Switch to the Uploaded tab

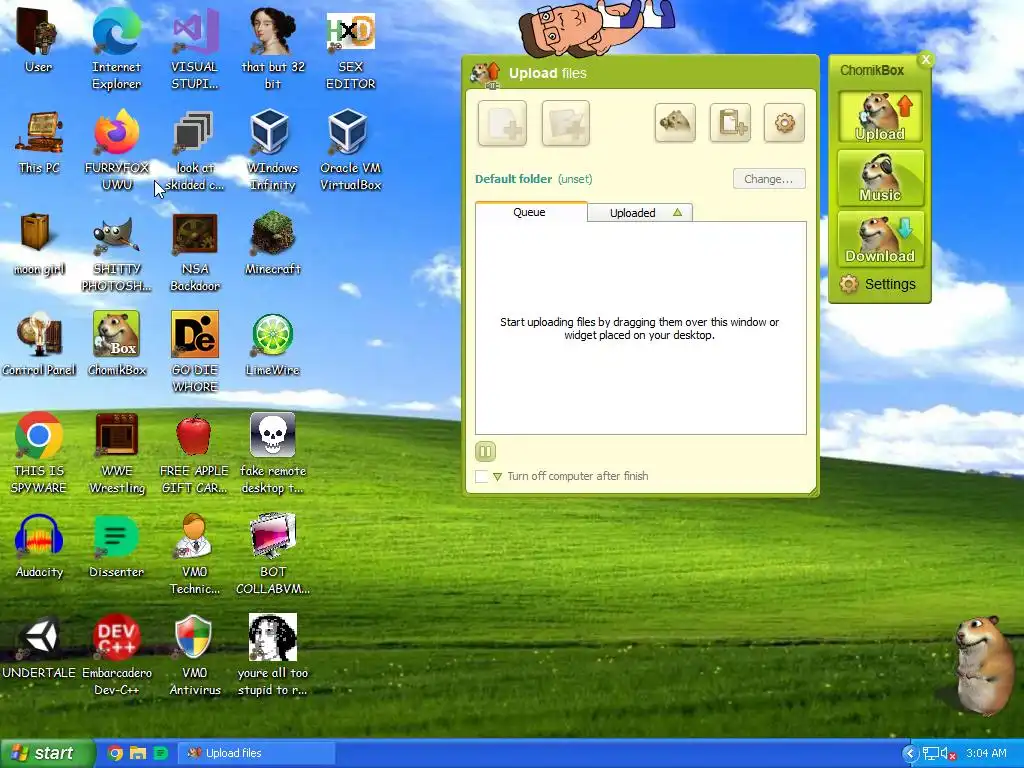639,213
